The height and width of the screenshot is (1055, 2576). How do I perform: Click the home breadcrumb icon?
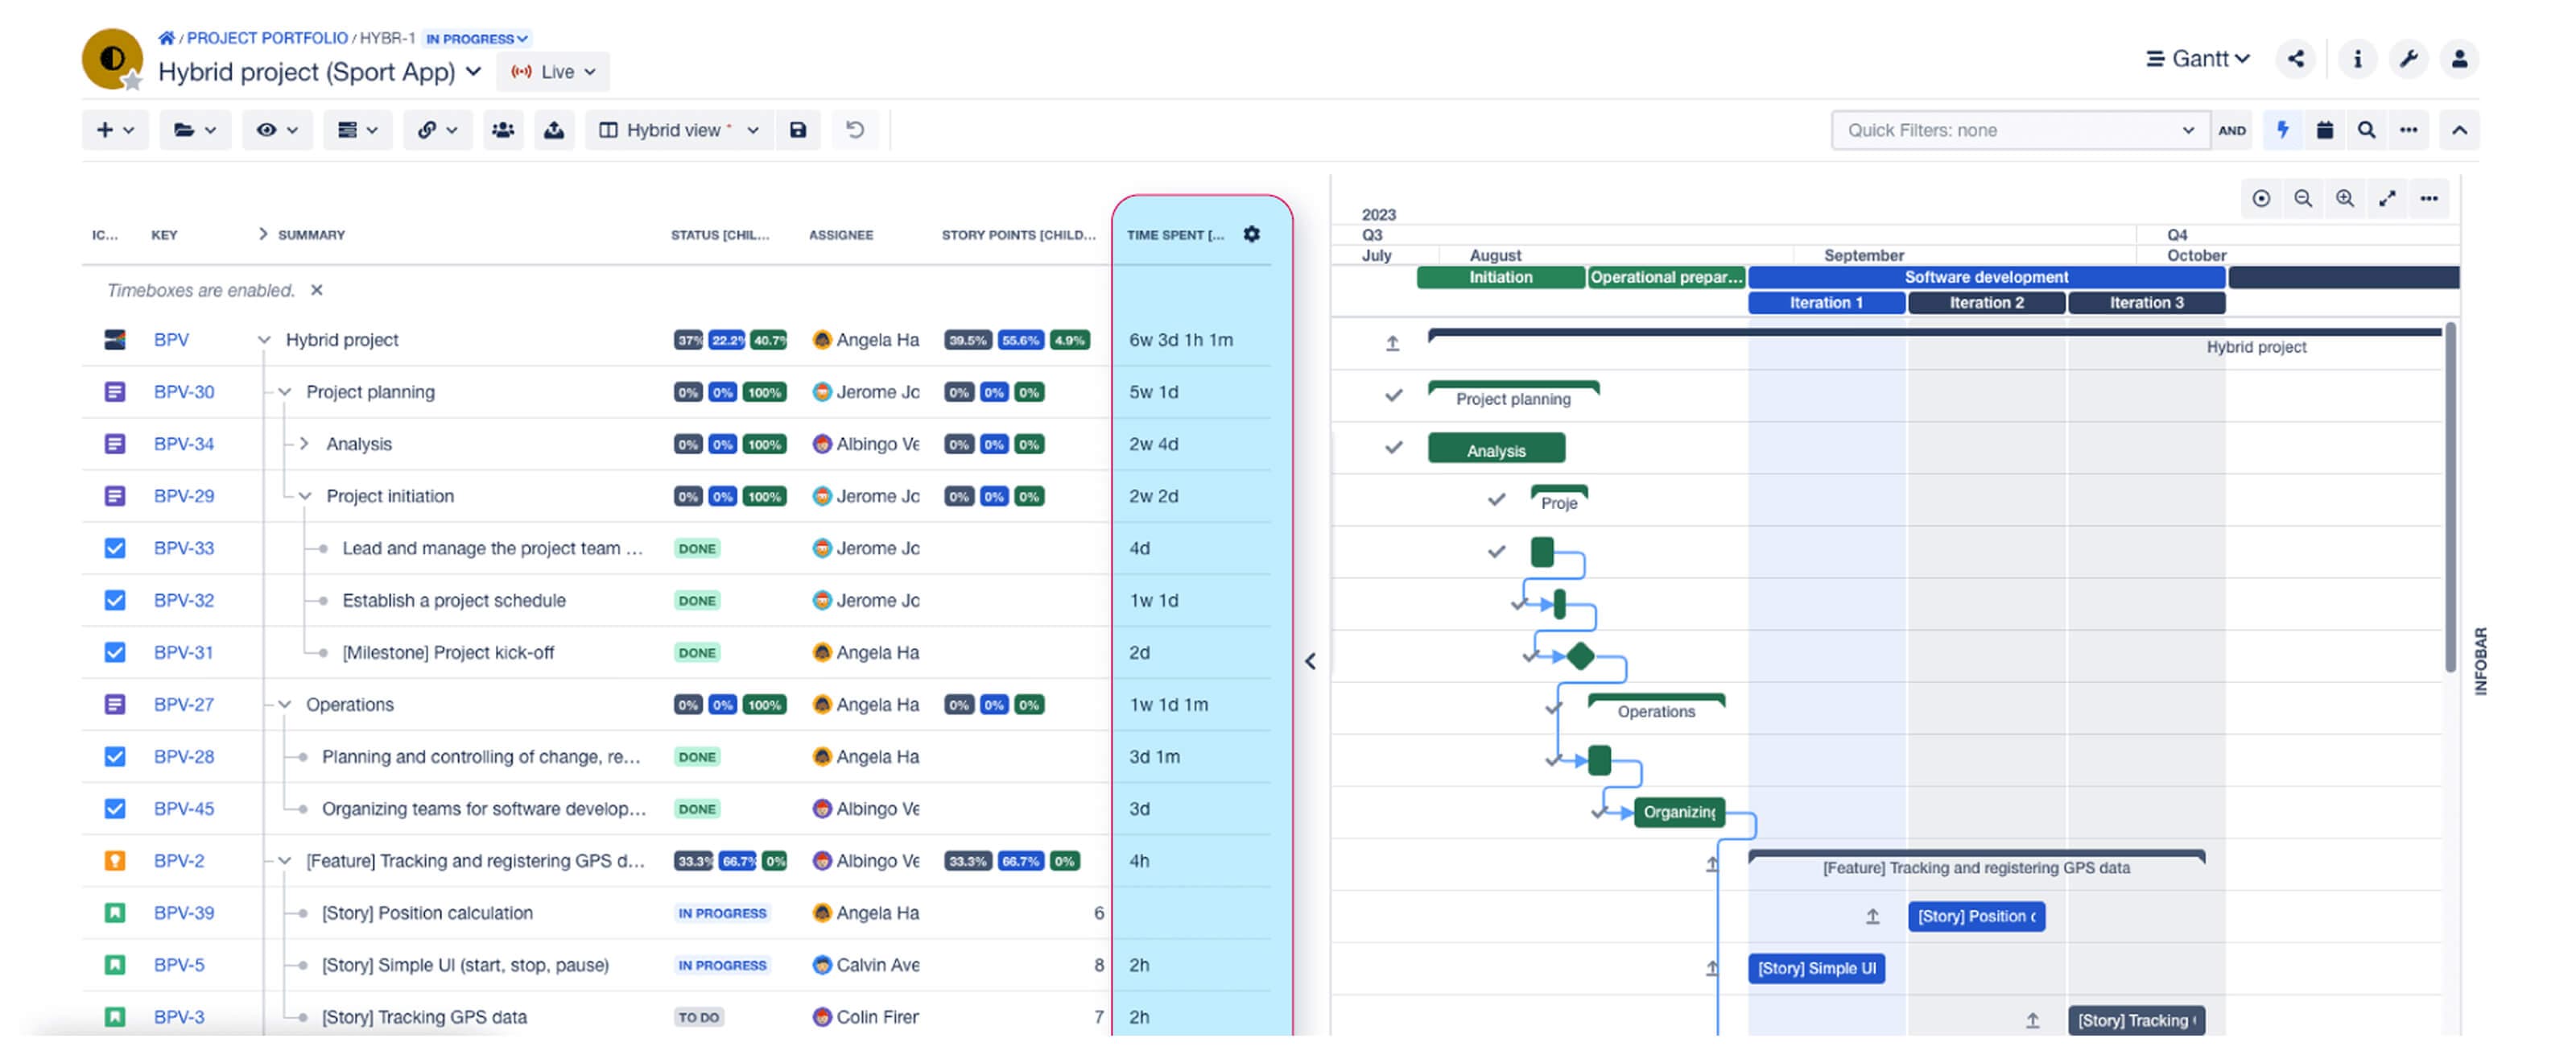[x=166, y=38]
